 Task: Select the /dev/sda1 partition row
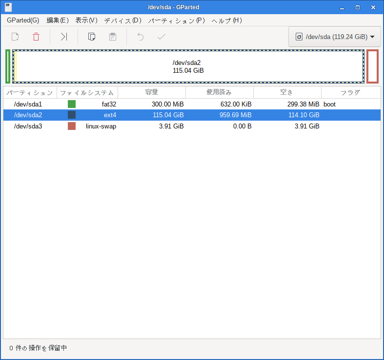point(192,104)
